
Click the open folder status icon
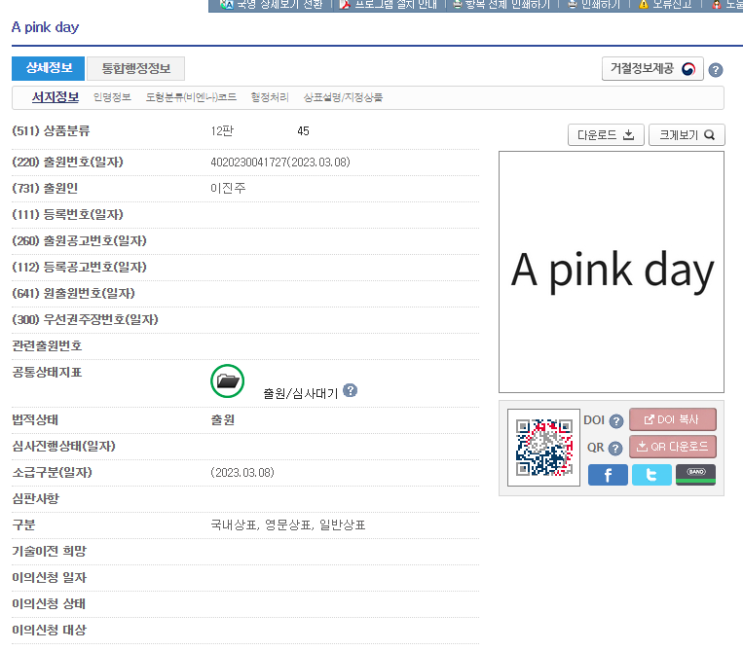click(x=227, y=381)
